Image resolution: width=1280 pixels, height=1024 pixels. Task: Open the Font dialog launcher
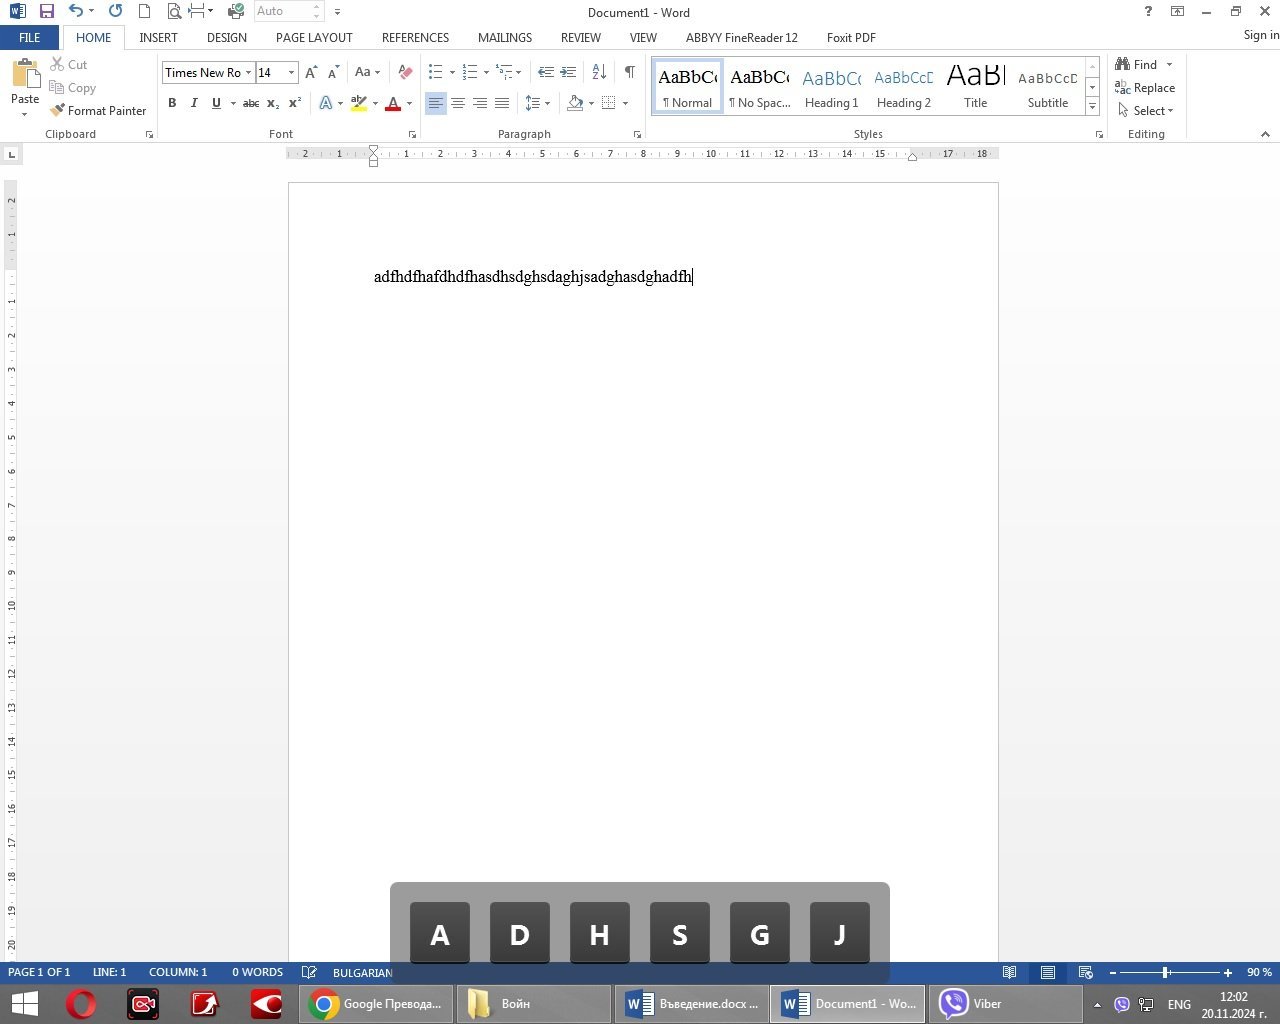coord(412,134)
